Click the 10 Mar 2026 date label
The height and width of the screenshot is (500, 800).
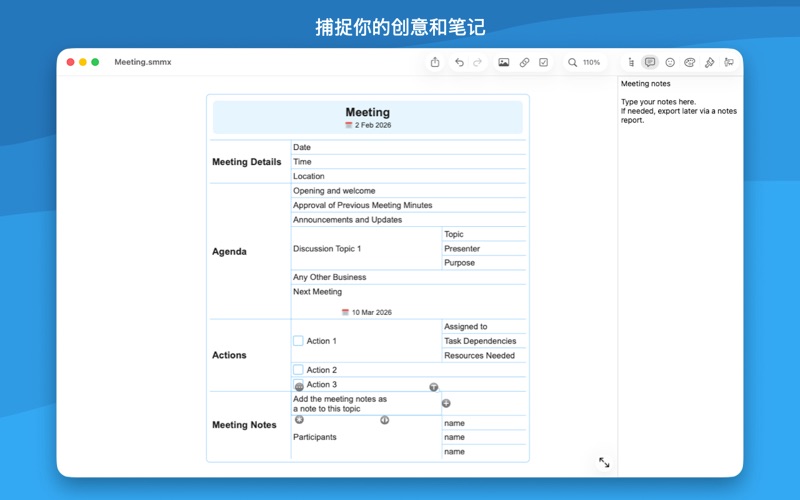(370, 312)
